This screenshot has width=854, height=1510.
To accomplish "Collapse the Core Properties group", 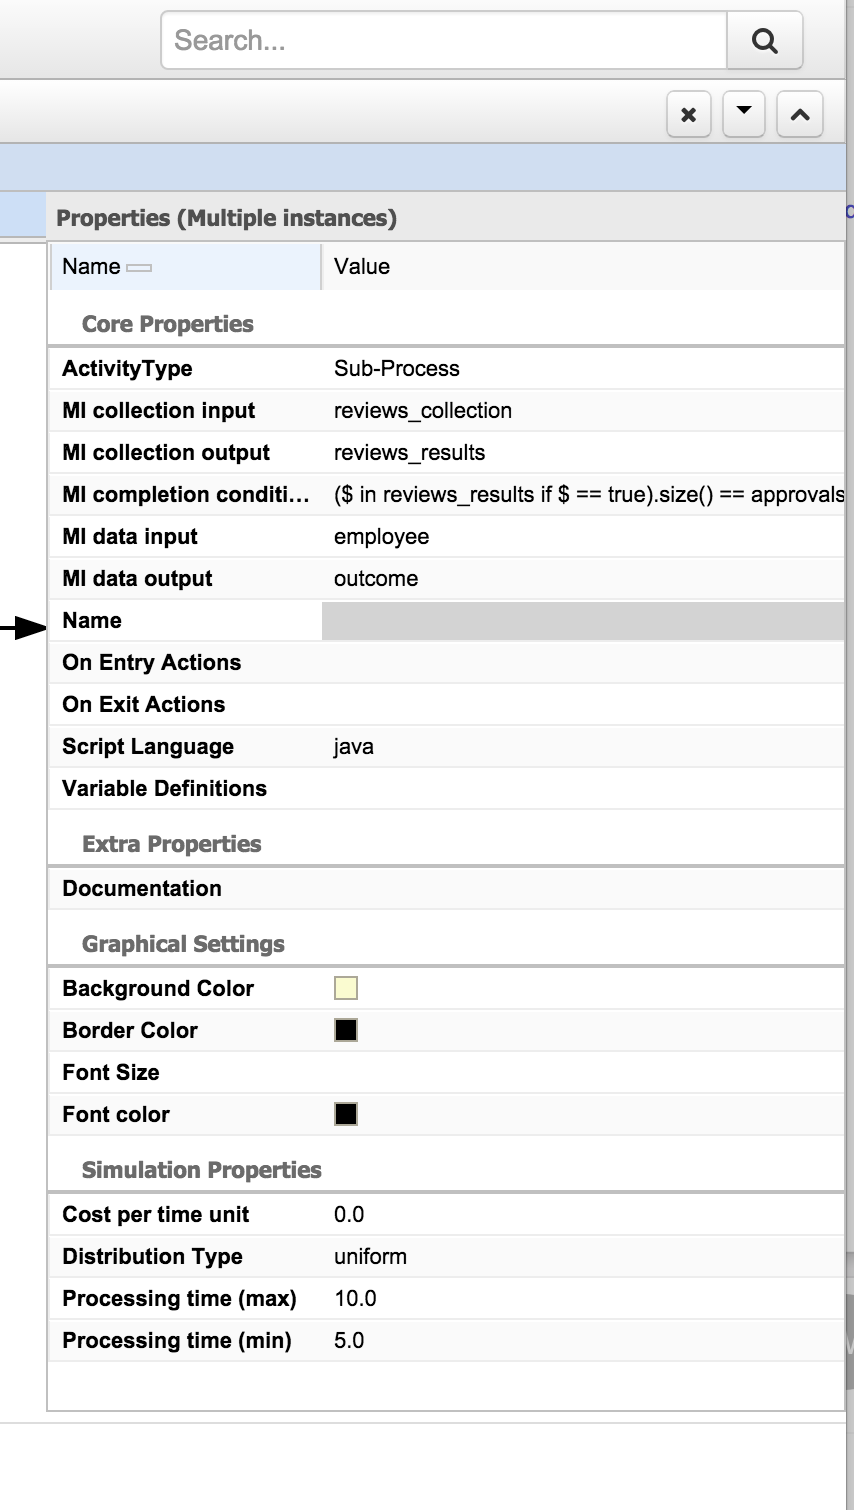I will coord(168,324).
